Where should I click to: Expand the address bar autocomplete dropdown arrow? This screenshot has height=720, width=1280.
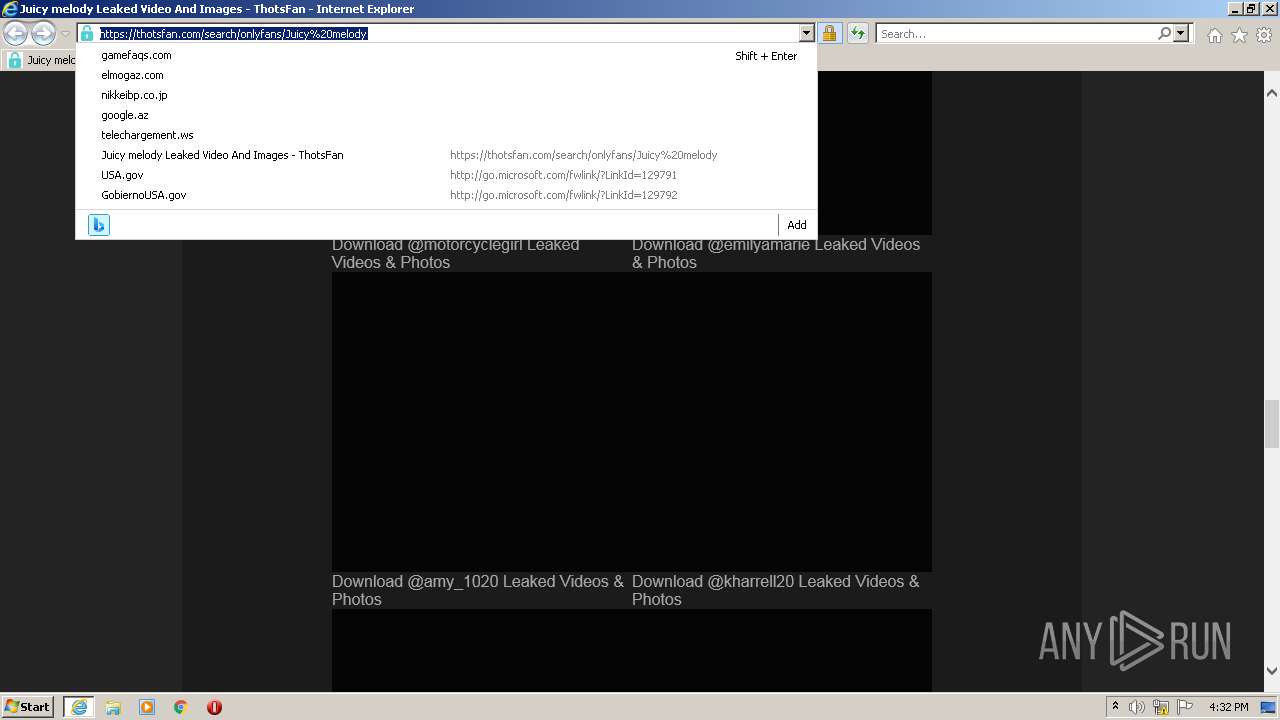(807, 34)
